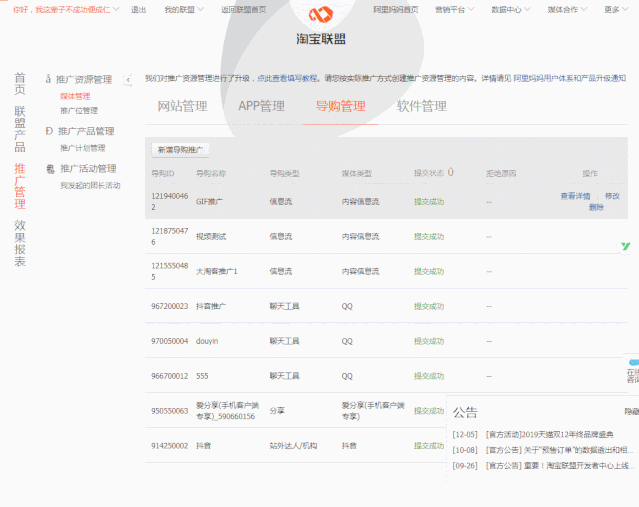Switch to the APP管理 tab
Viewport: 639px width, 507px height.
(262, 106)
